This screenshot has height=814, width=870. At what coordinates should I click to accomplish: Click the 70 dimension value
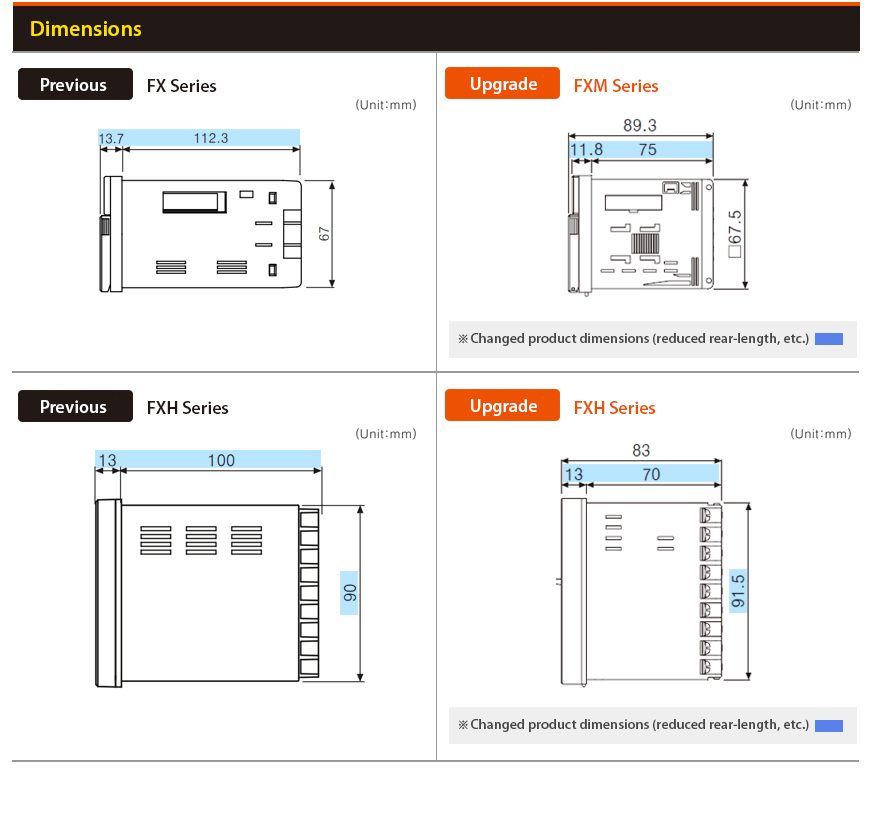click(x=651, y=474)
